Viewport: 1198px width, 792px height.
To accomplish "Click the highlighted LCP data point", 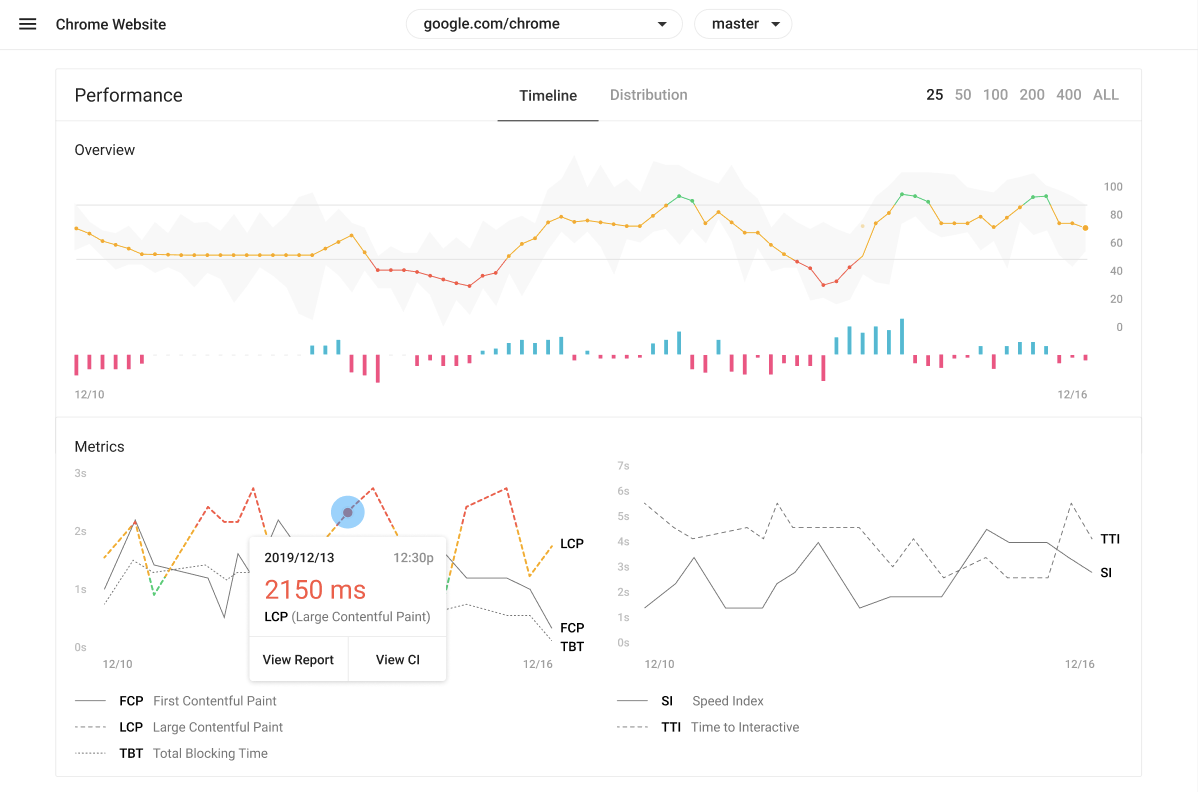I will point(348,512).
